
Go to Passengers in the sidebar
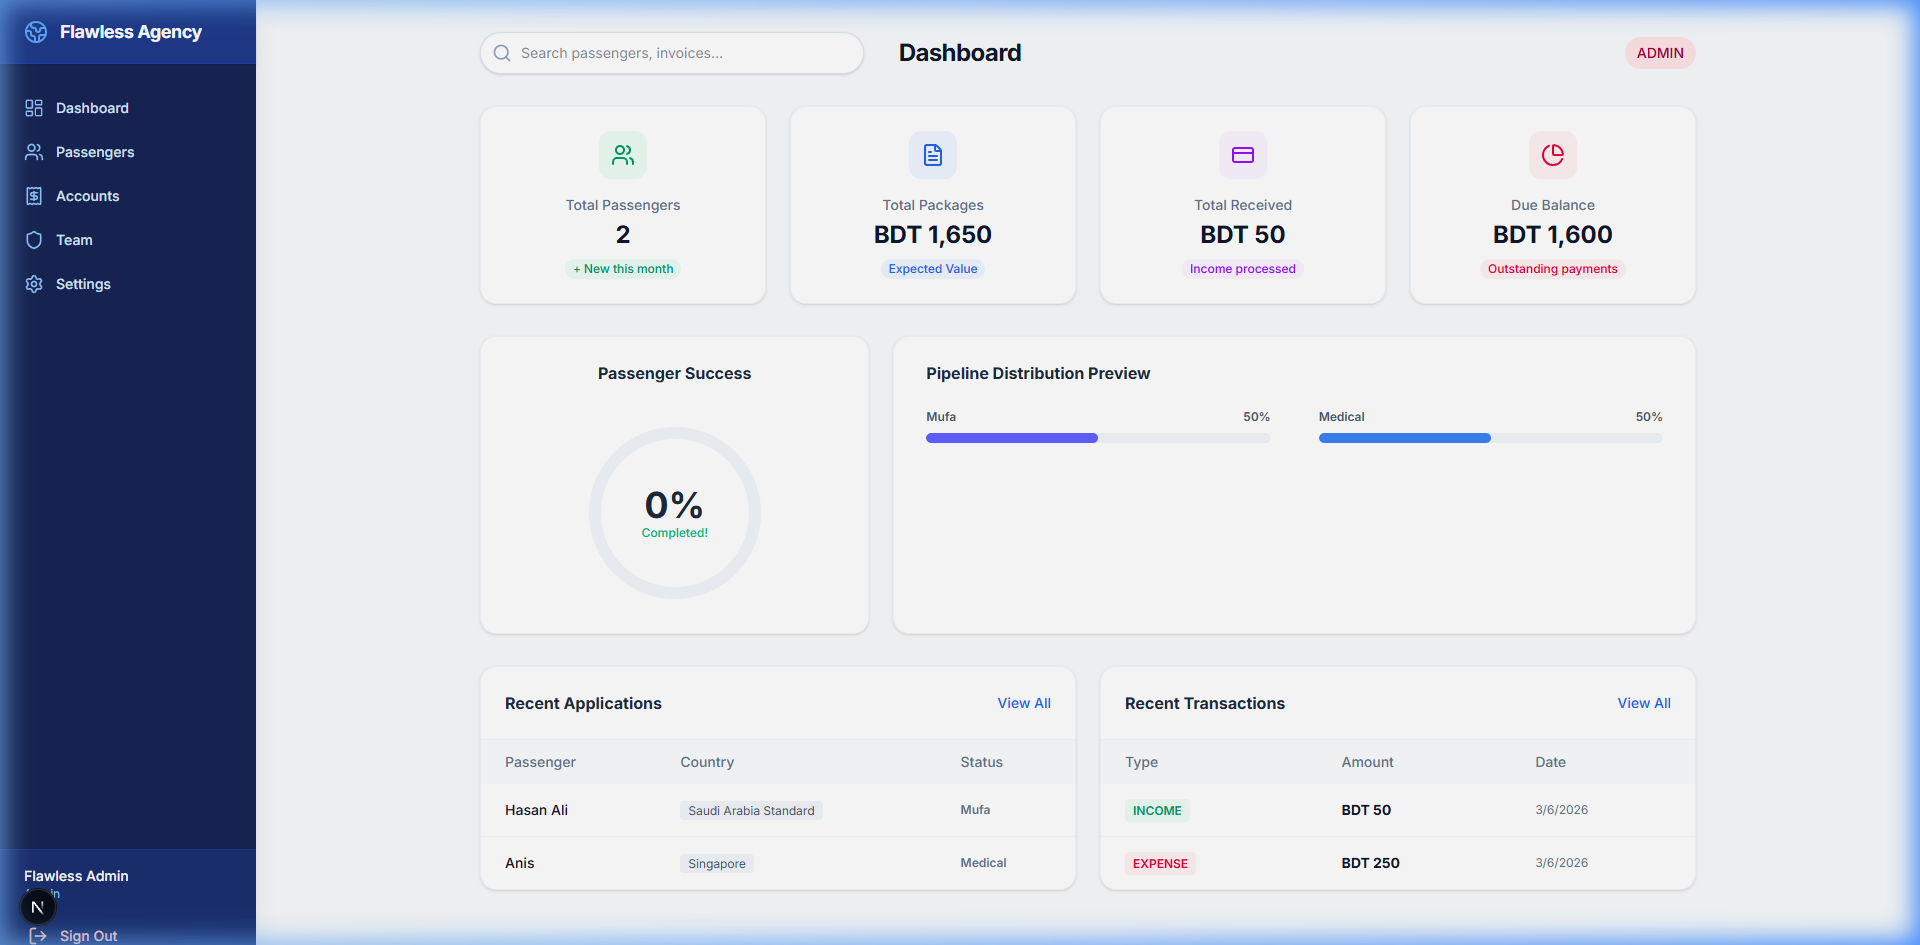click(94, 152)
